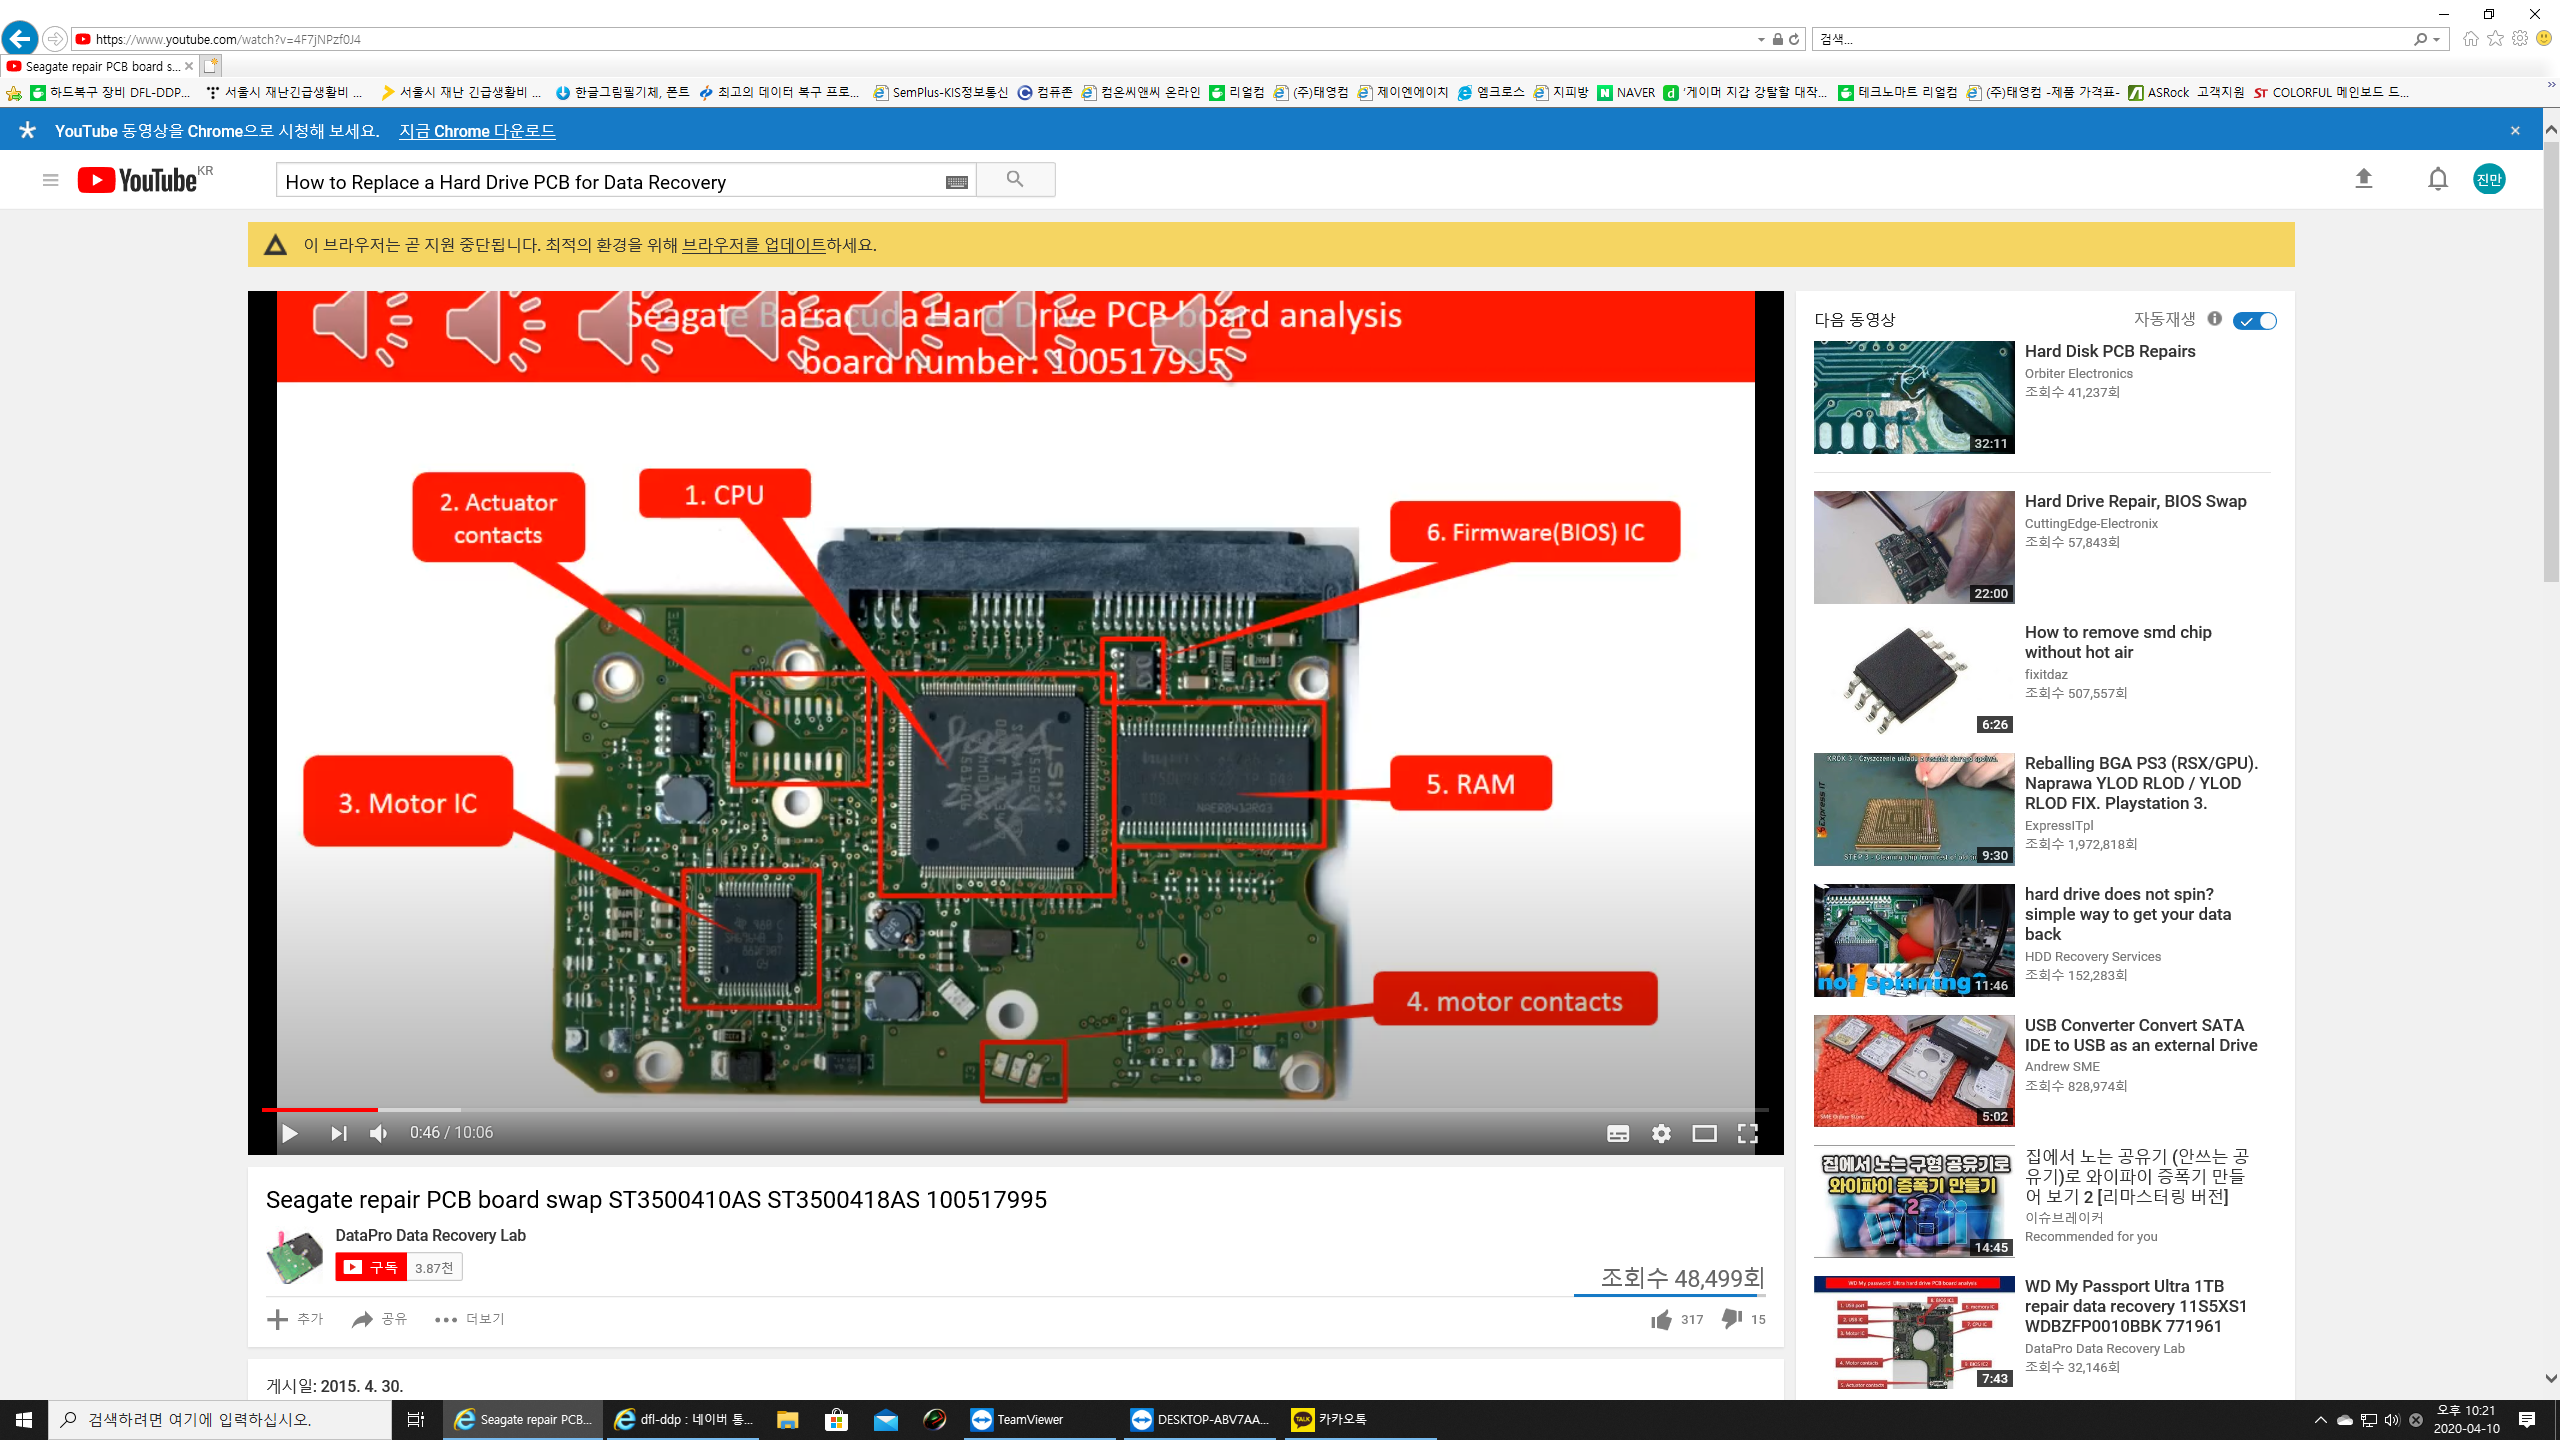Open Windows Start menu
The width and height of the screenshot is (2560, 1440).
click(x=24, y=1419)
